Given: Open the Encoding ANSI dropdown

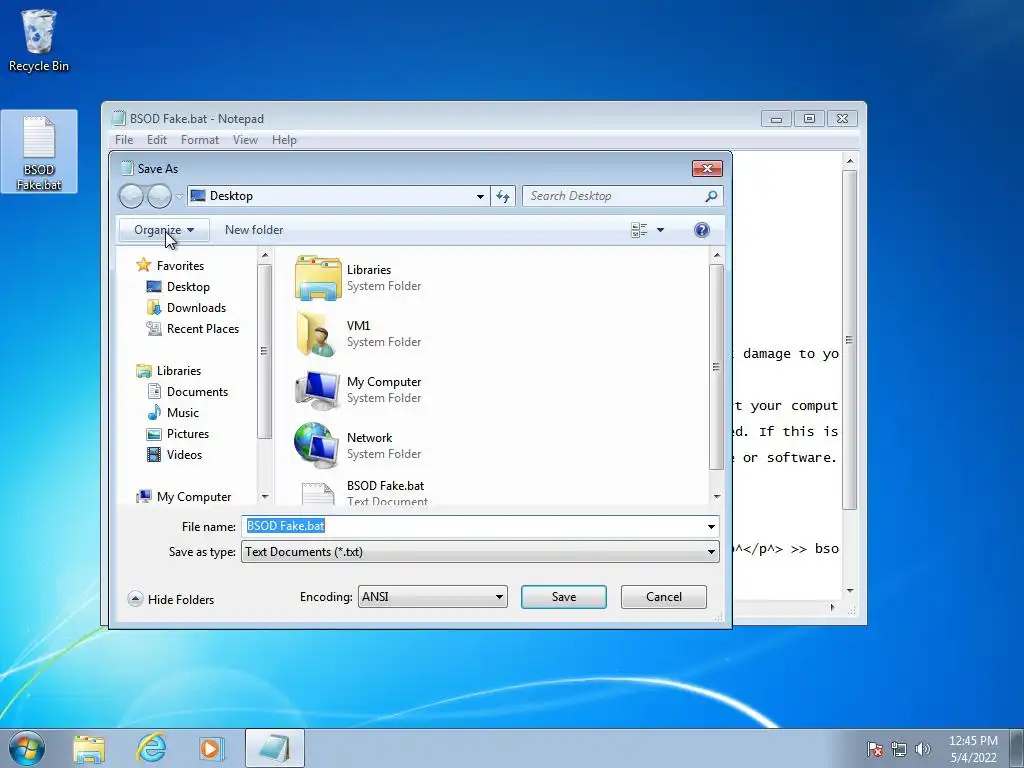Looking at the screenshot, I should 432,596.
